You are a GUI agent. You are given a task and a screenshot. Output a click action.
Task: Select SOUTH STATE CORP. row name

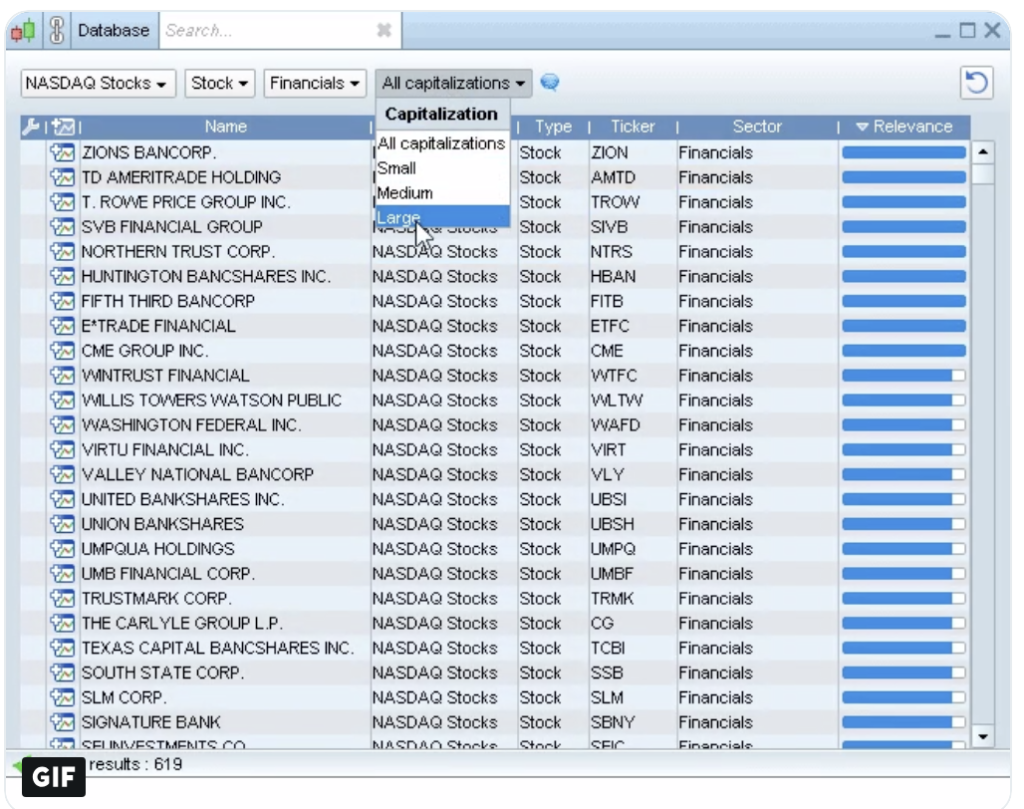pyautogui.click(x=162, y=673)
